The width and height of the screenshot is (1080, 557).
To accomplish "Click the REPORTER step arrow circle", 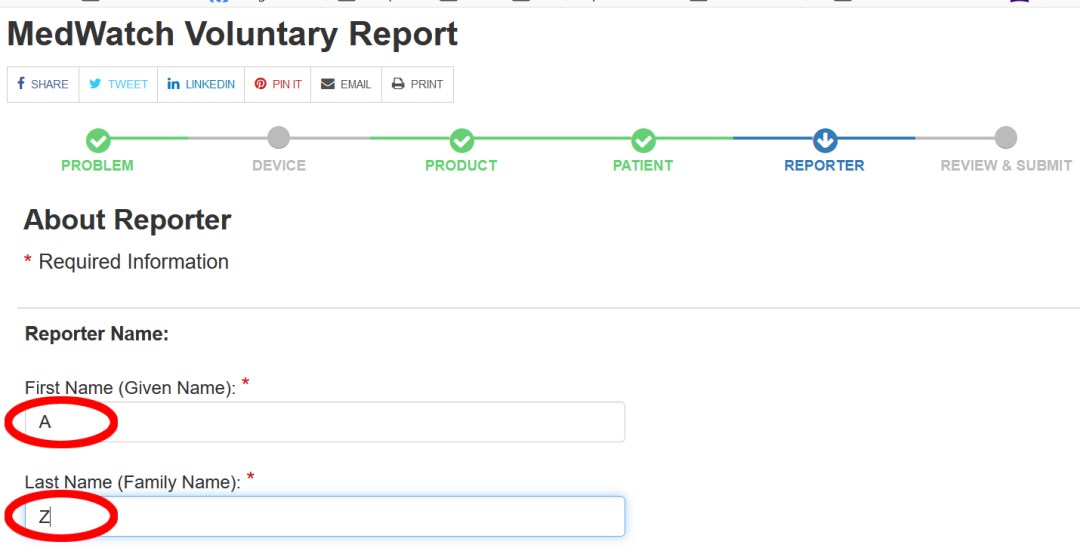I will click(x=825, y=140).
